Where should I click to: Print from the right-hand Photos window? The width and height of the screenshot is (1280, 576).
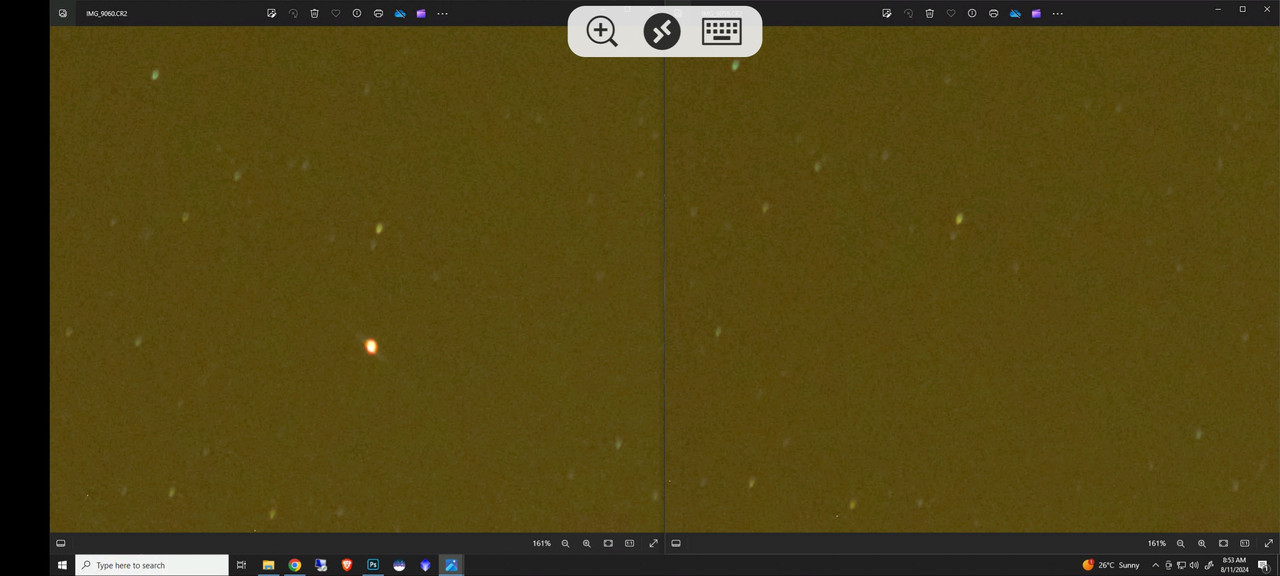point(993,14)
